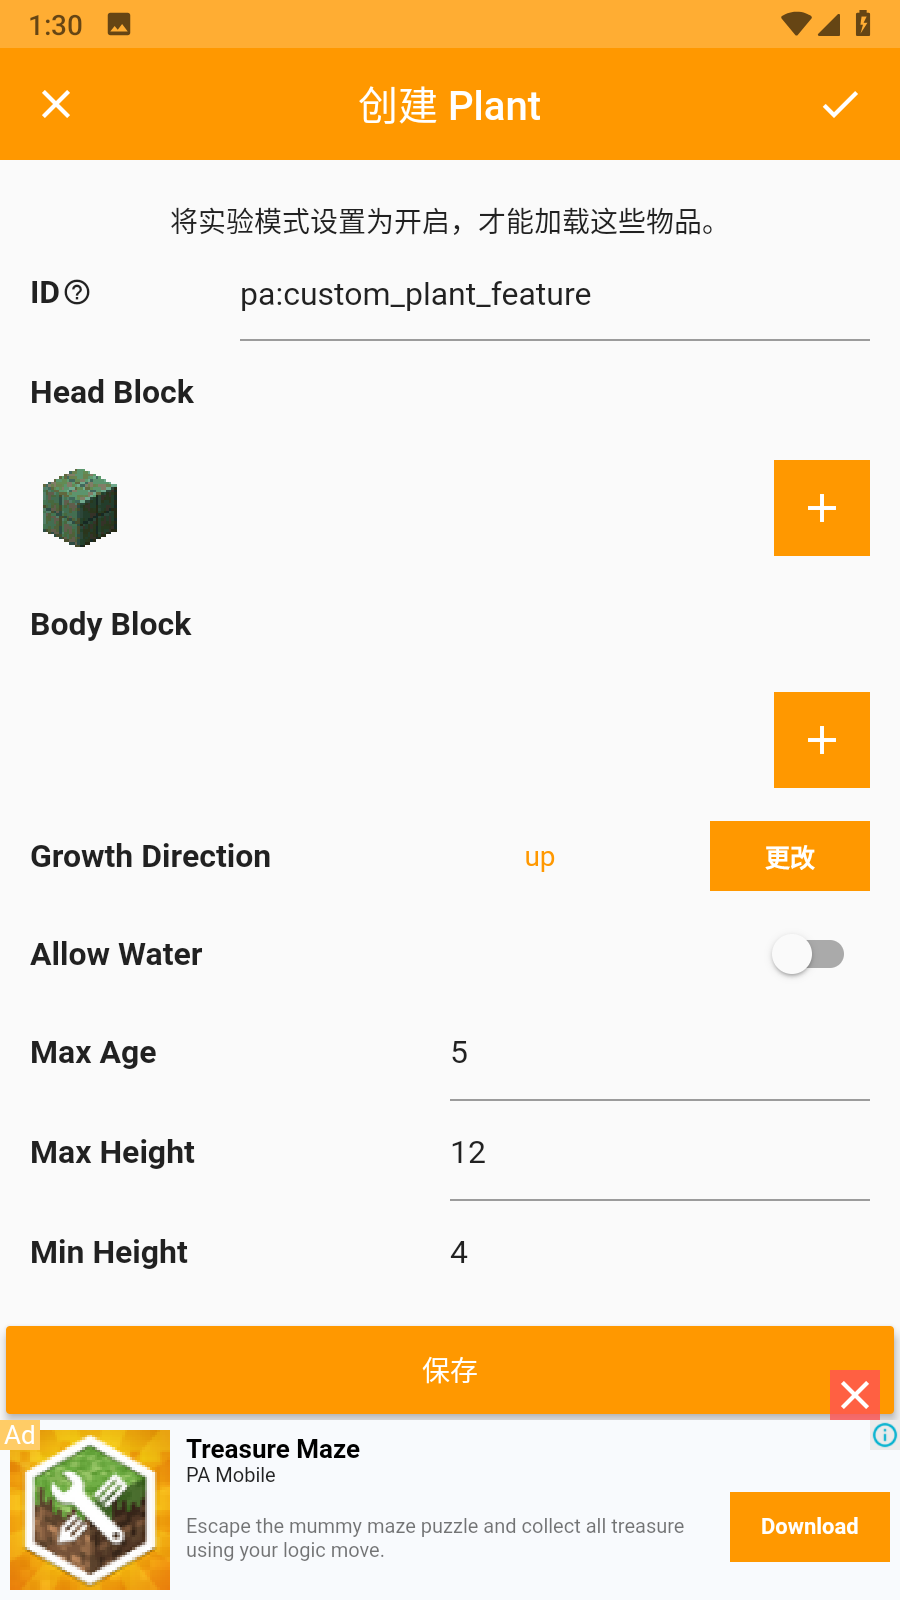Toggle the Allow Water switch
This screenshot has height=1600, width=900.
(x=807, y=954)
